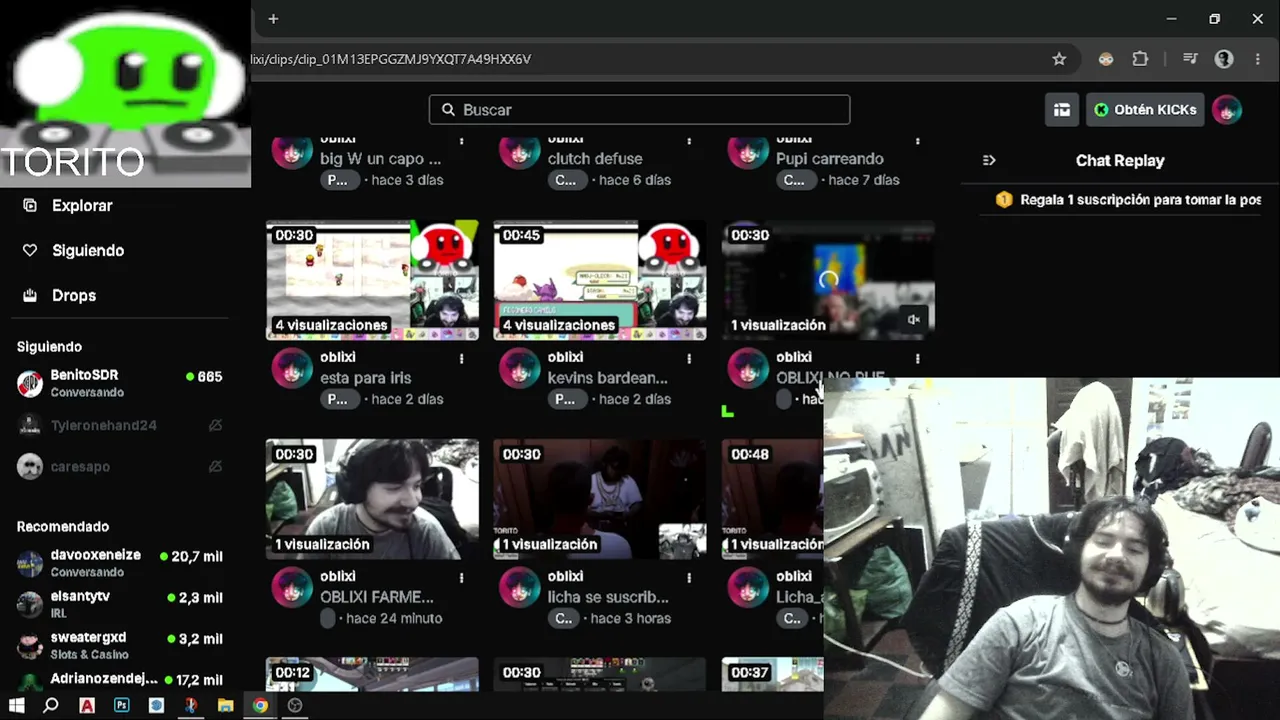Click the monkey-face extension icon

1106,59
